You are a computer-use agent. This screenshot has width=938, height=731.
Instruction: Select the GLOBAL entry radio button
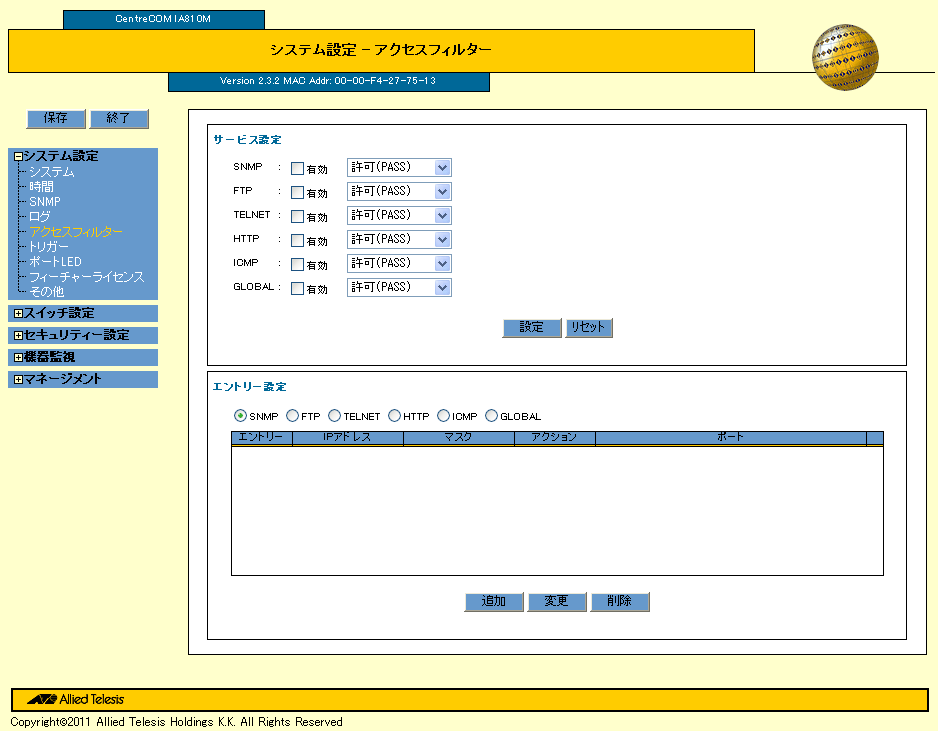click(491, 416)
